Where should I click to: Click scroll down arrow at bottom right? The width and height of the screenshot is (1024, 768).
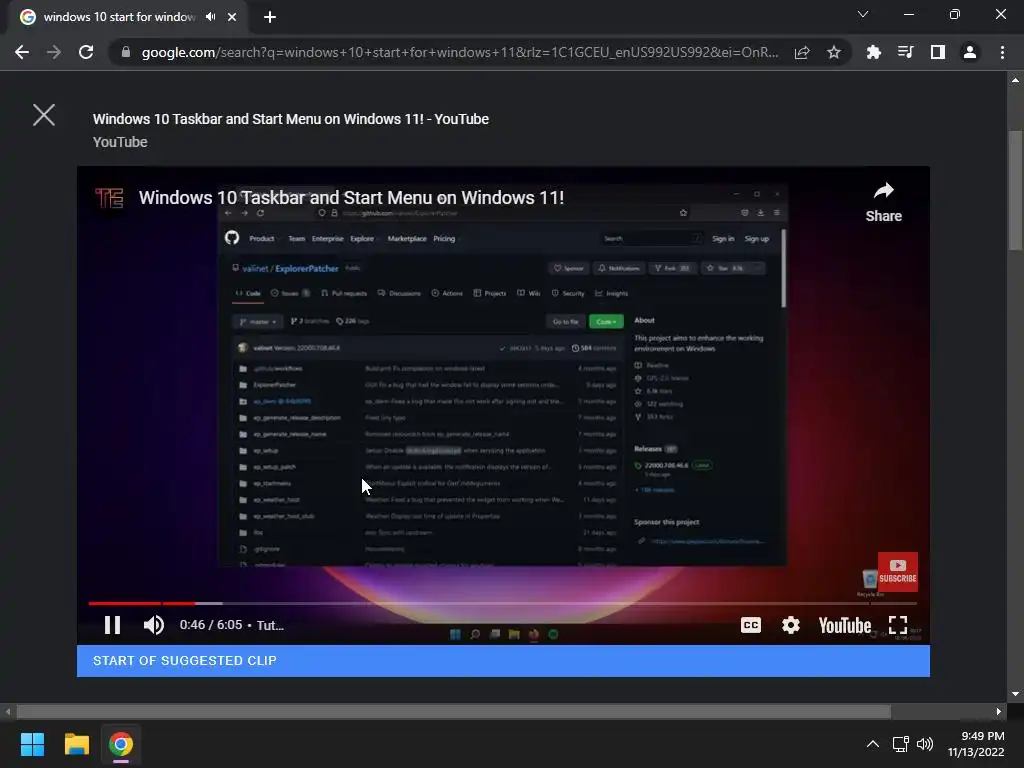tap(1015, 694)
